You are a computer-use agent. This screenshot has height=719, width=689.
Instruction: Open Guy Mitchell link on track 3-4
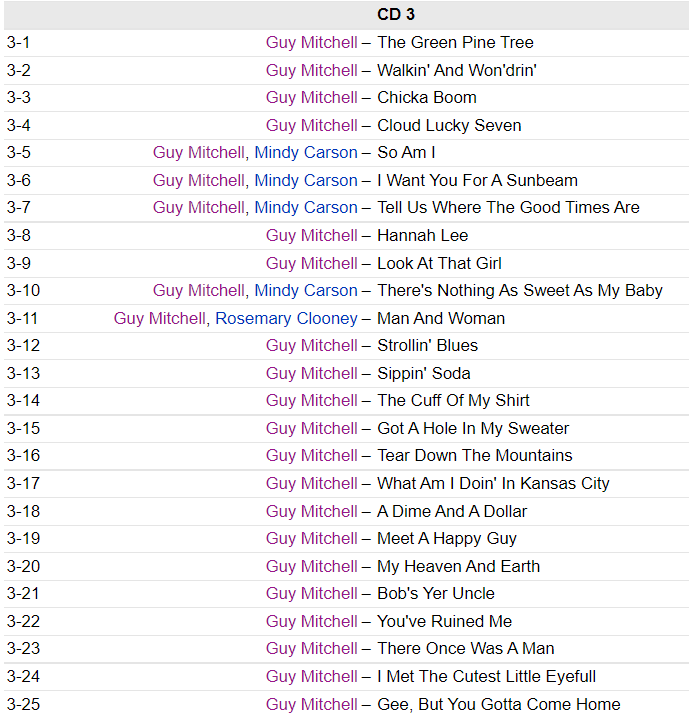coord(311,126)
